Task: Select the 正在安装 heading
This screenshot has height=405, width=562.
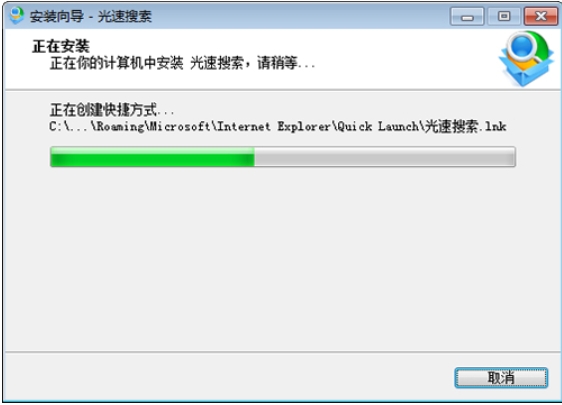Action: [61, 46]
